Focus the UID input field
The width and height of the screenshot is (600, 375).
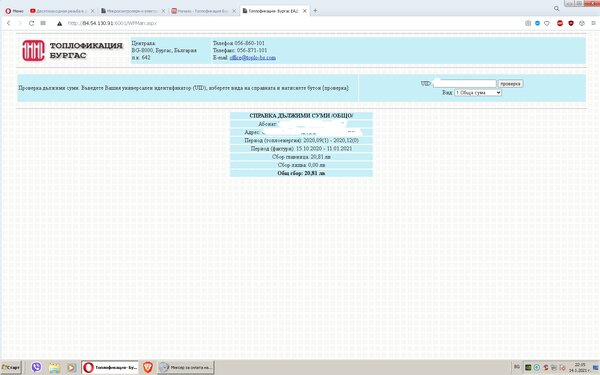point(464,83)
